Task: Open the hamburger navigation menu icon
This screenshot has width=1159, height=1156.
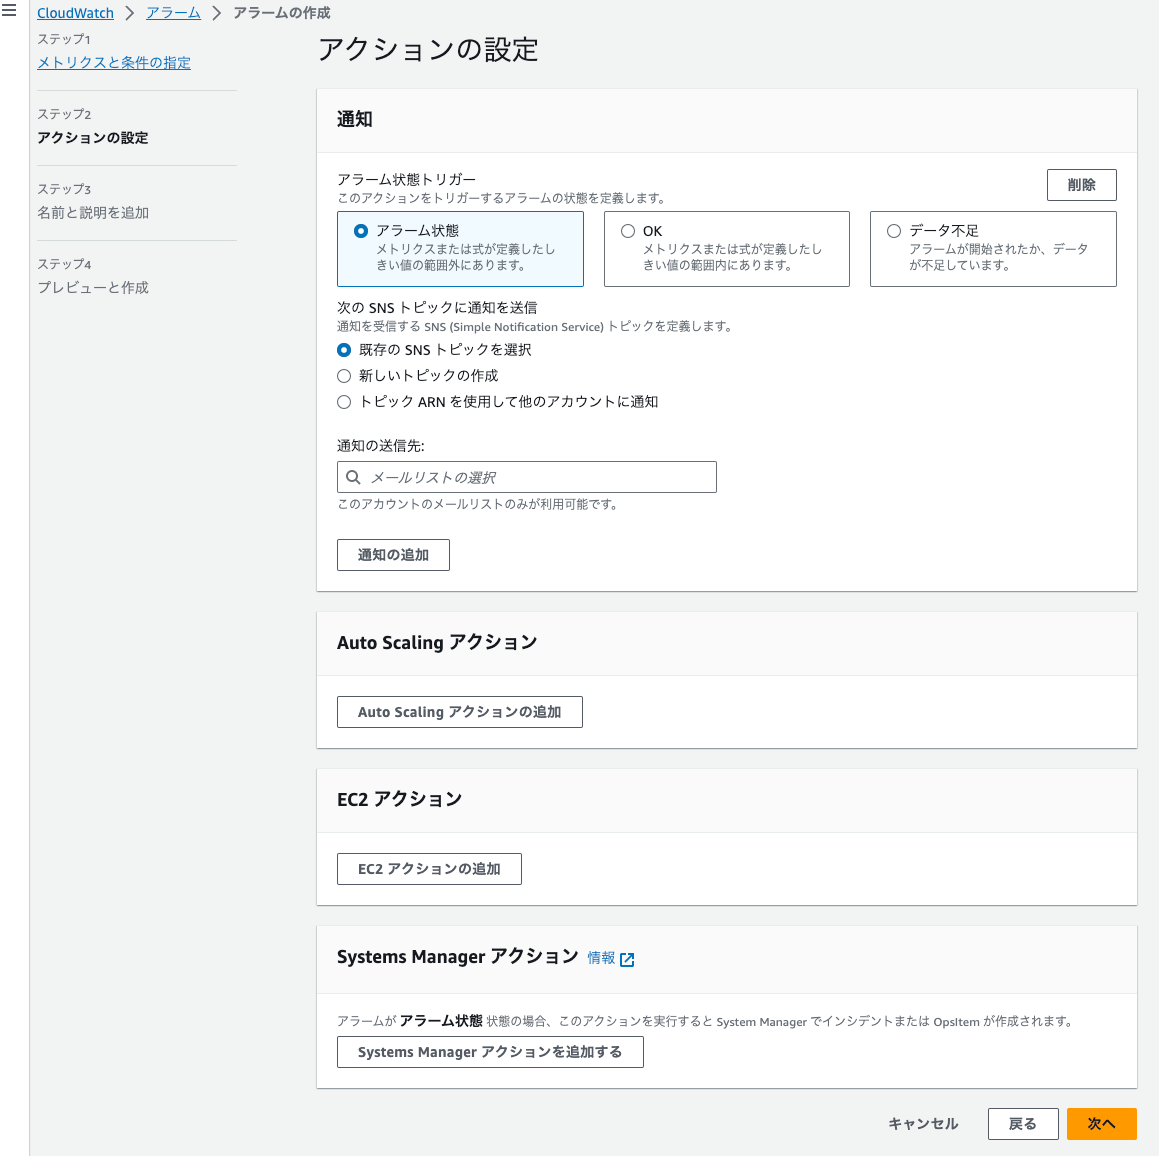Action: click(x=9, y=10)
